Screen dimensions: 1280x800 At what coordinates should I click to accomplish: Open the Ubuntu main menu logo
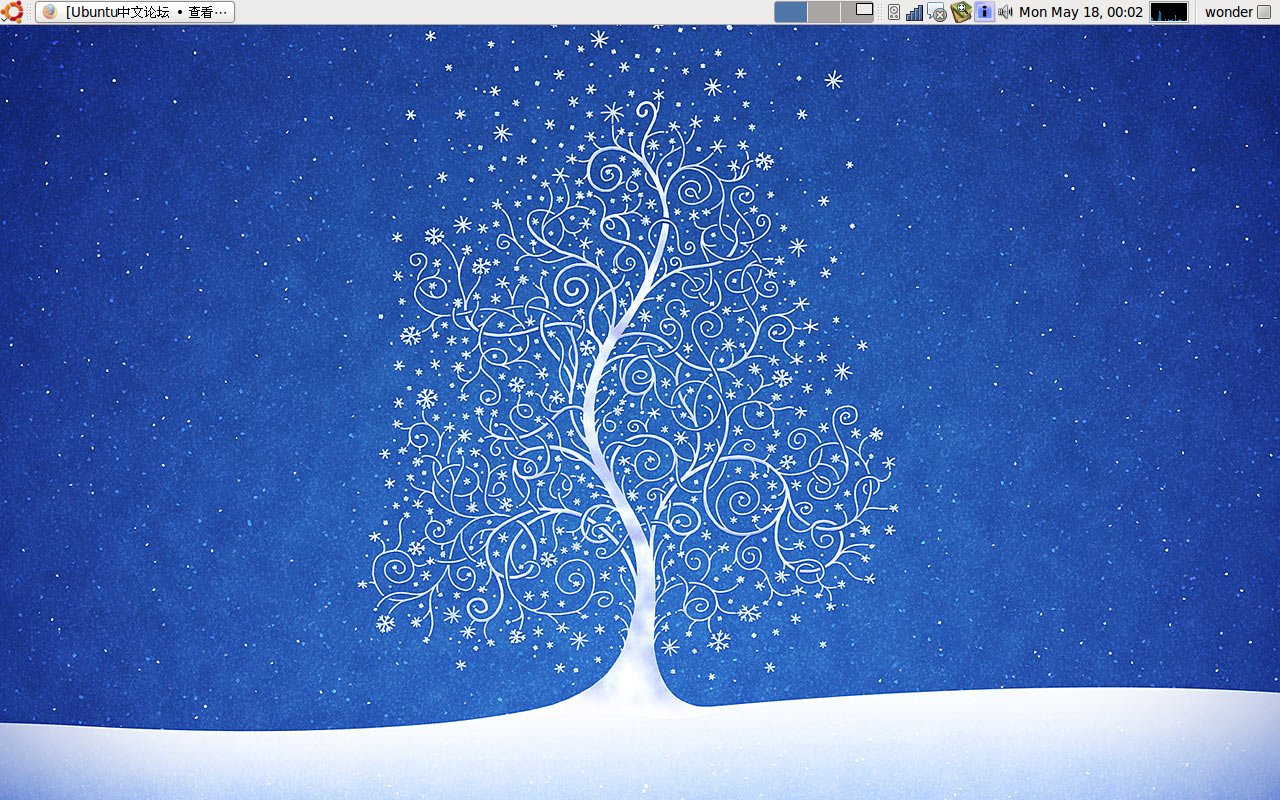13,12
